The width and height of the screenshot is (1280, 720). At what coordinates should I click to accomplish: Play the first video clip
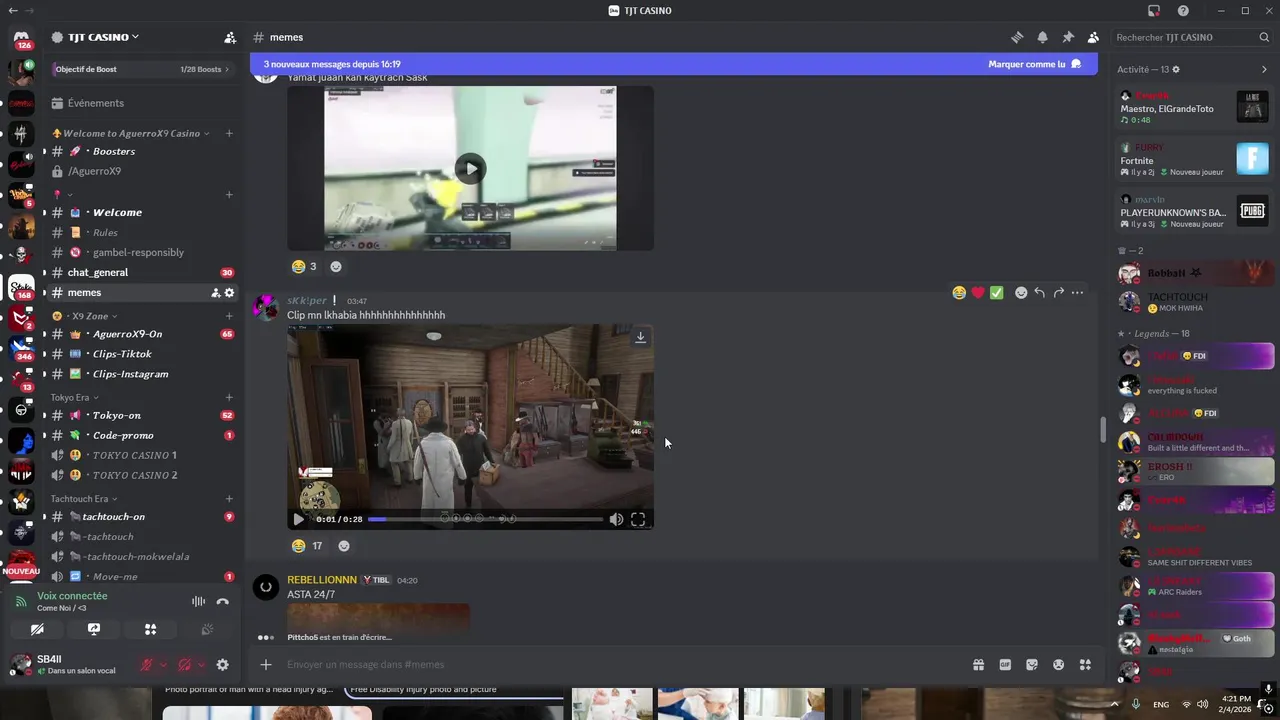coord(470,168)
